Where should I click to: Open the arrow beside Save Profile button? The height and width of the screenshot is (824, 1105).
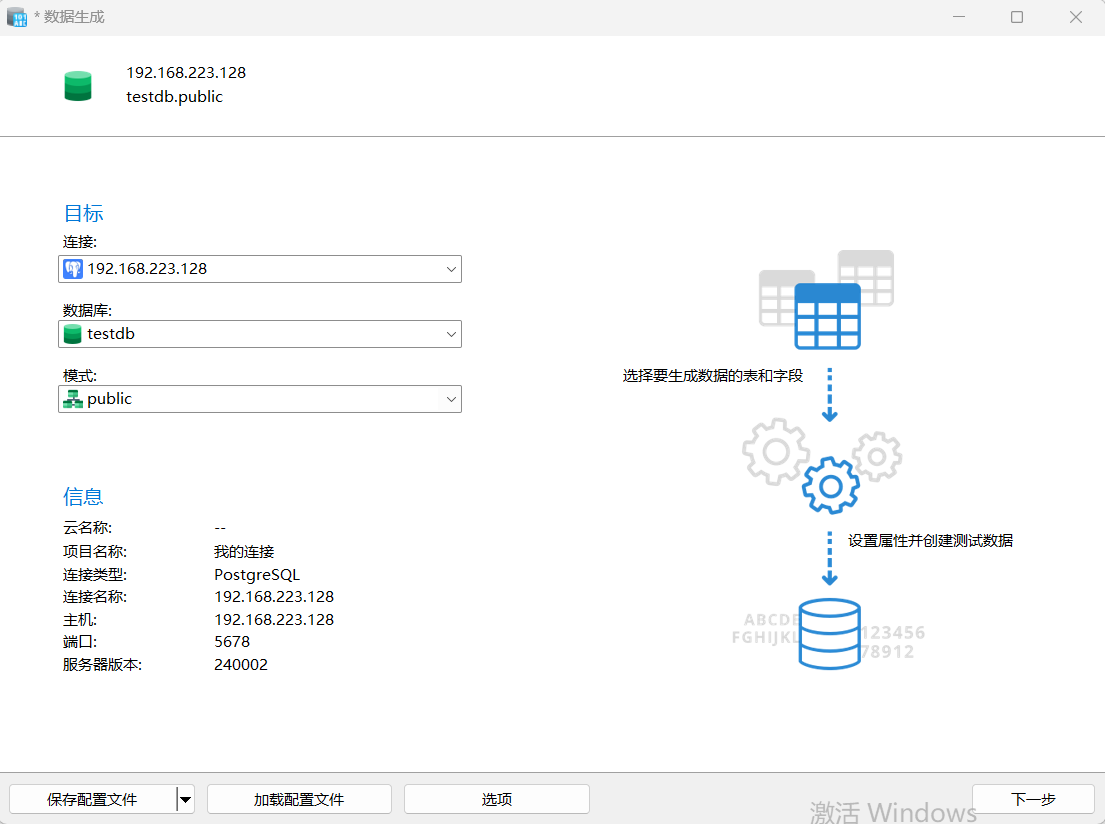pos(185,799)
